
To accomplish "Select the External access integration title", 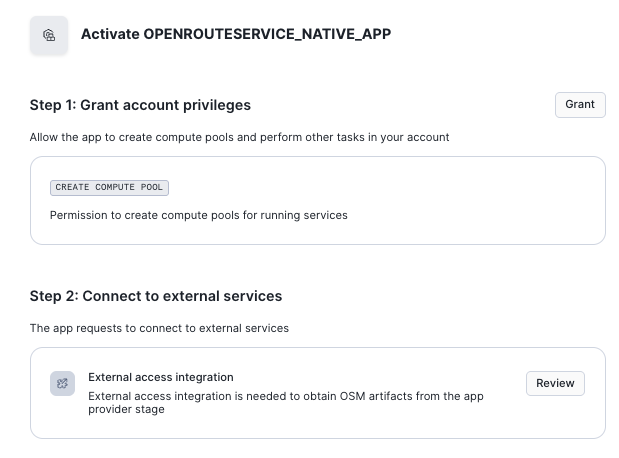I will coord(160,377).
